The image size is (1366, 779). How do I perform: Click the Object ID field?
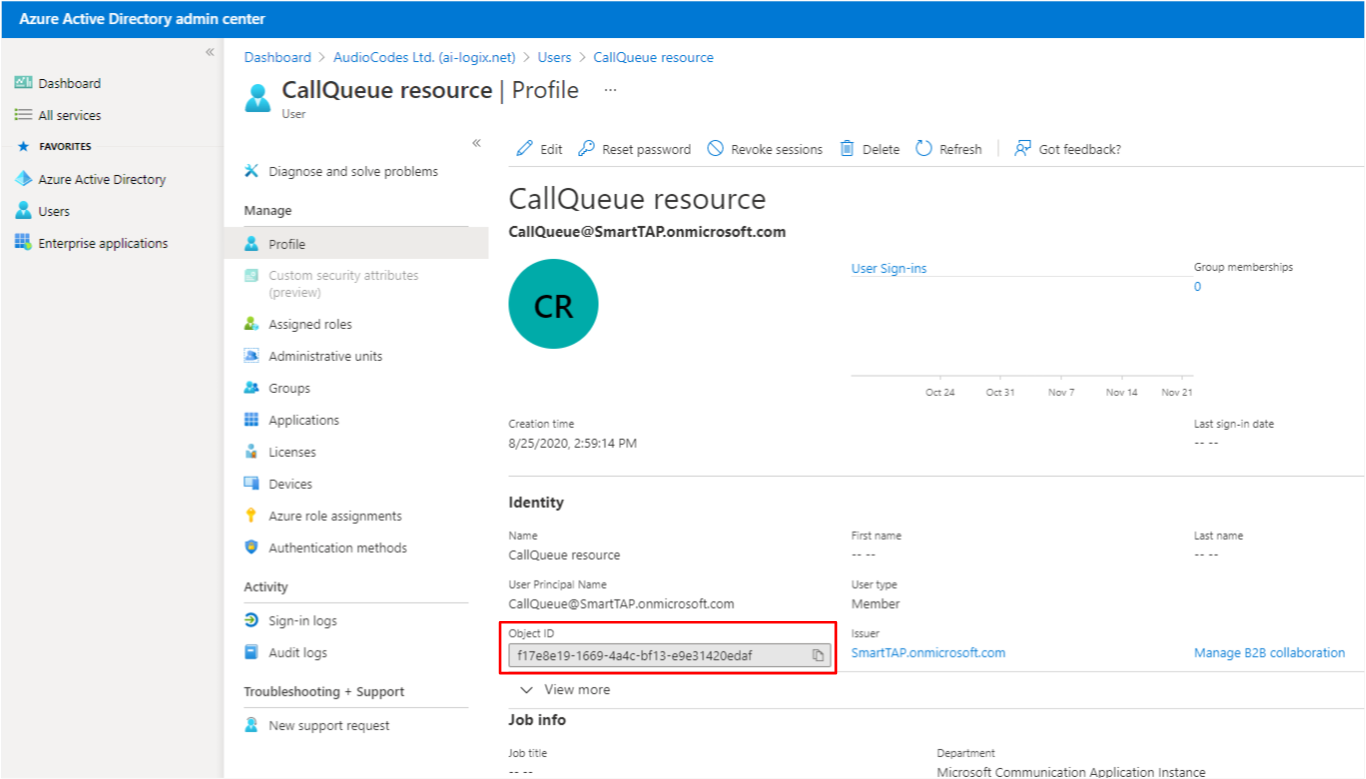tap(669, 656)
